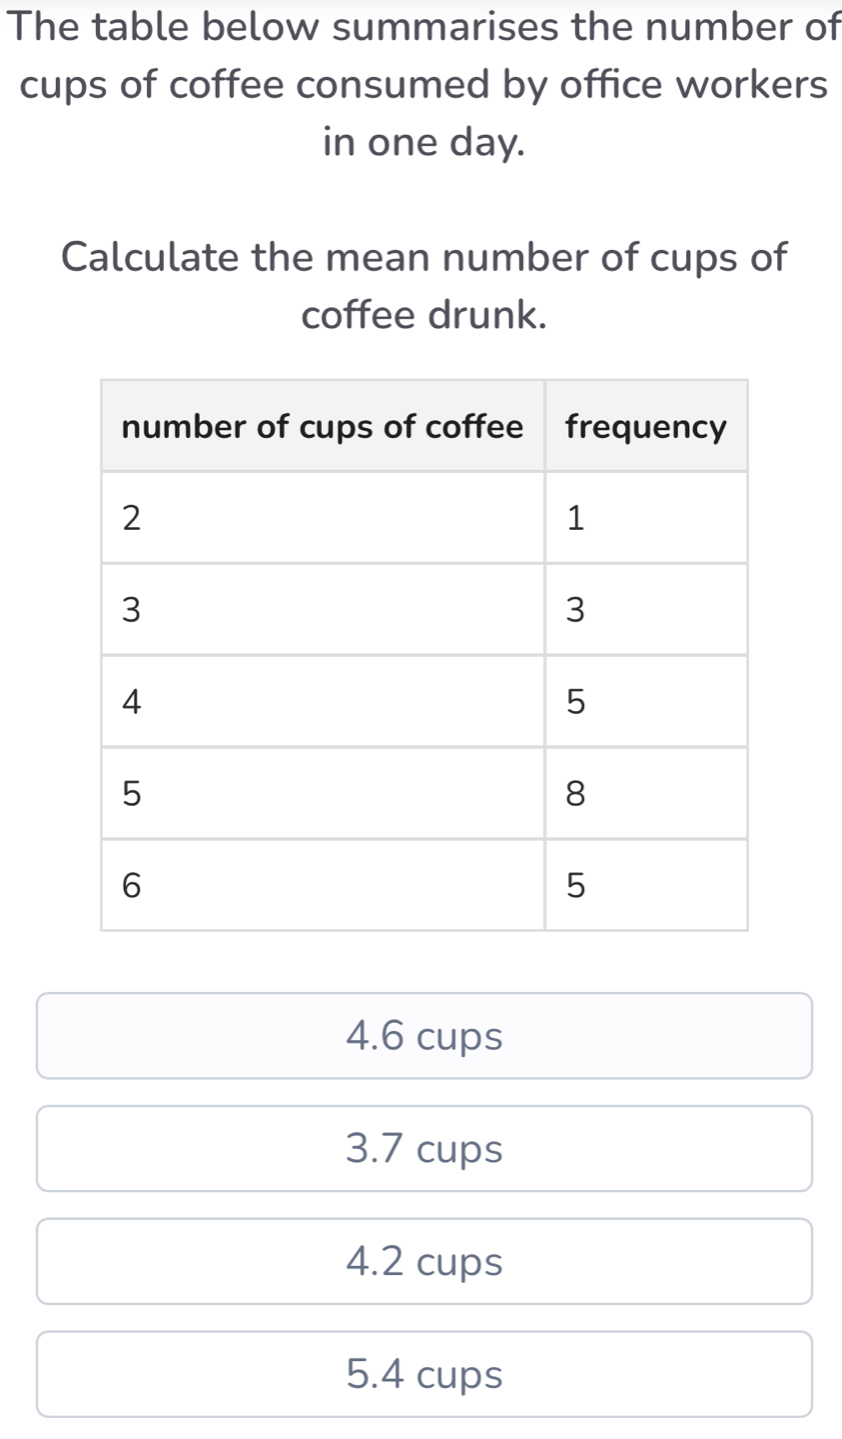
Task: Click the question title about mean cups of coffee
Action: [x=421, y=286]
